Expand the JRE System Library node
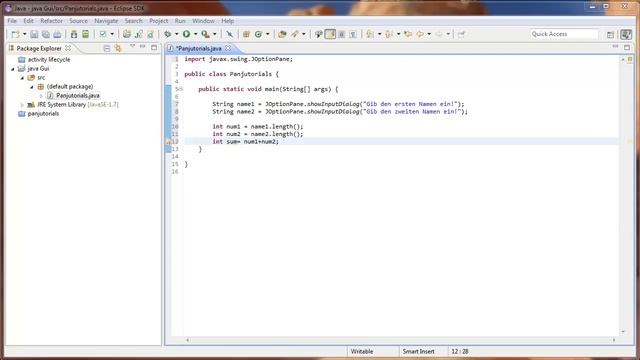 click(22, 105)
